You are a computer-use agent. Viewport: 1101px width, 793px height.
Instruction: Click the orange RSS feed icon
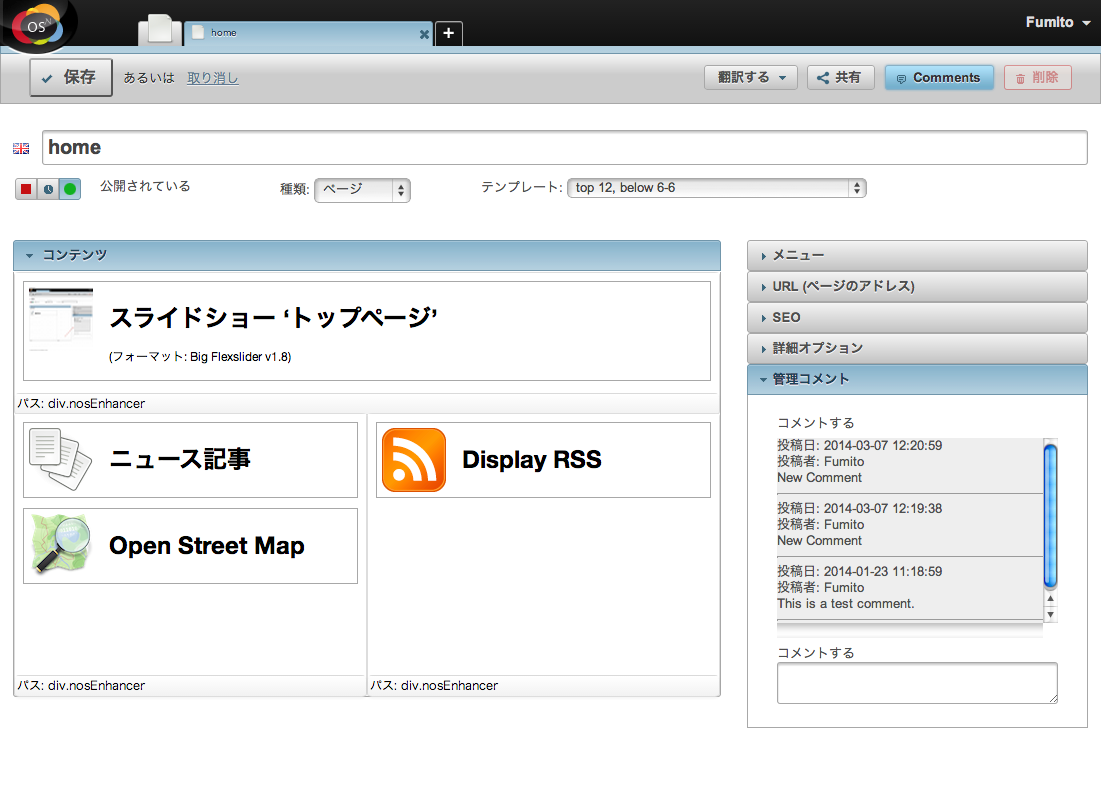coord(414,459)
